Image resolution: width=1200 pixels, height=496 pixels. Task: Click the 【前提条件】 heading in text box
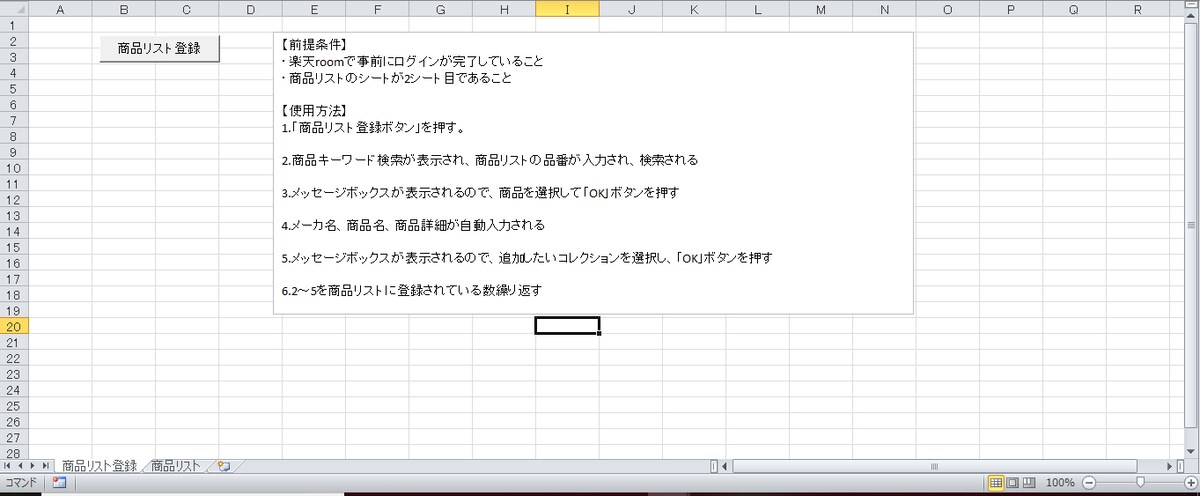coord(313,45)
